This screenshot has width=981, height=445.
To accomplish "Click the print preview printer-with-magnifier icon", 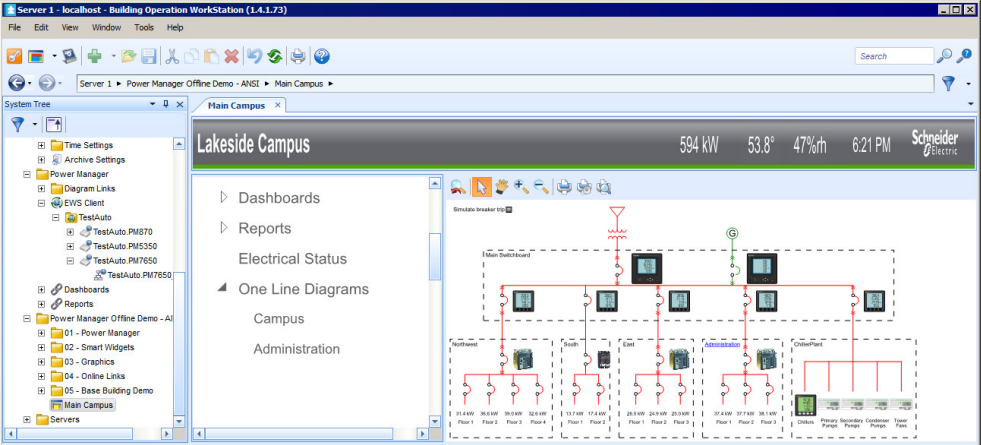I will click(604, 186).
